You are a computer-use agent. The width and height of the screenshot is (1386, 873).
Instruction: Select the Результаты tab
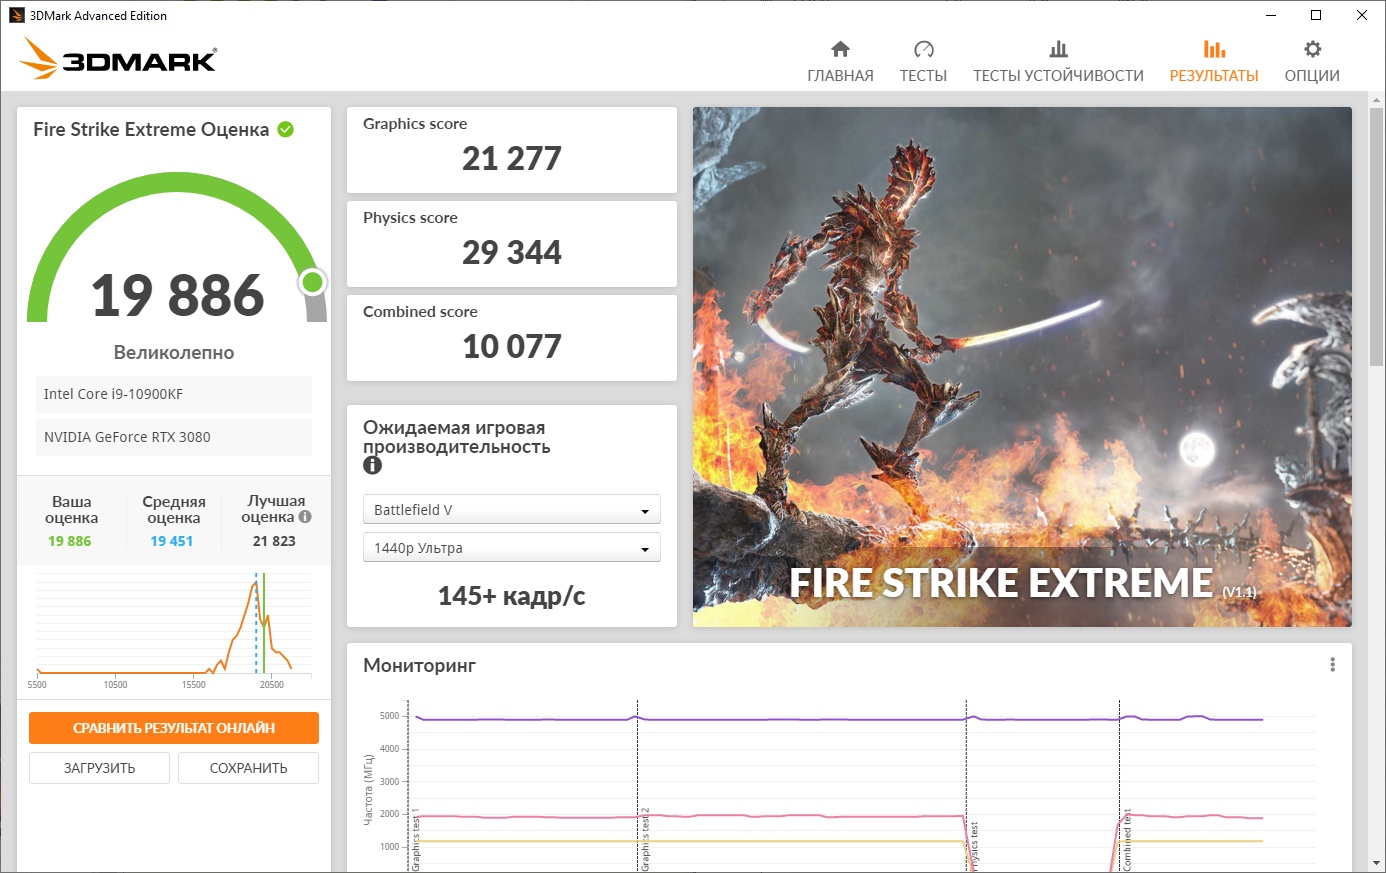click(x=1214, y=62)
